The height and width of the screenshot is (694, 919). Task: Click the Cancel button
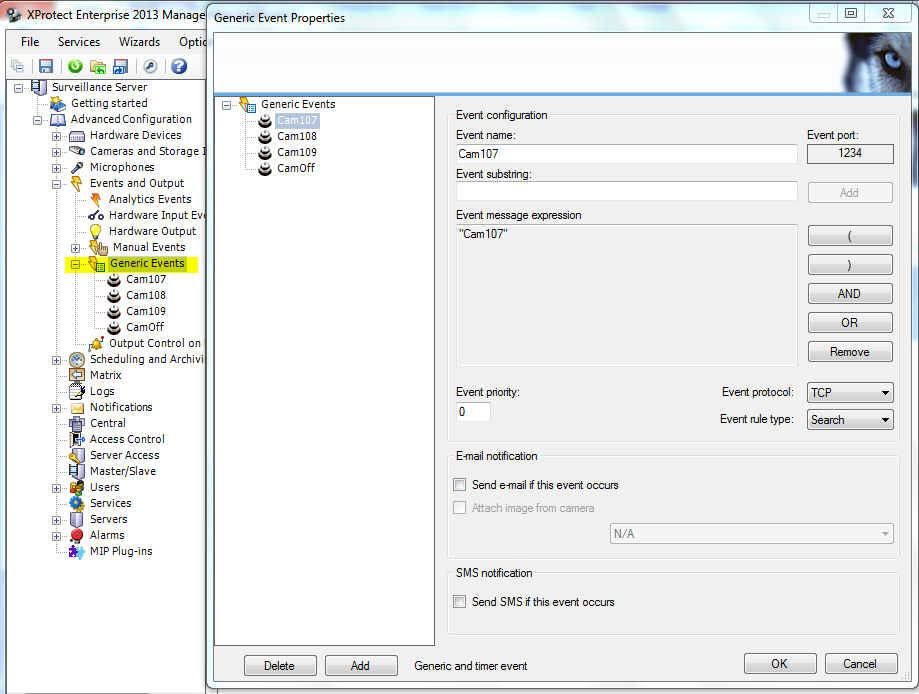(x=860, y=664)
